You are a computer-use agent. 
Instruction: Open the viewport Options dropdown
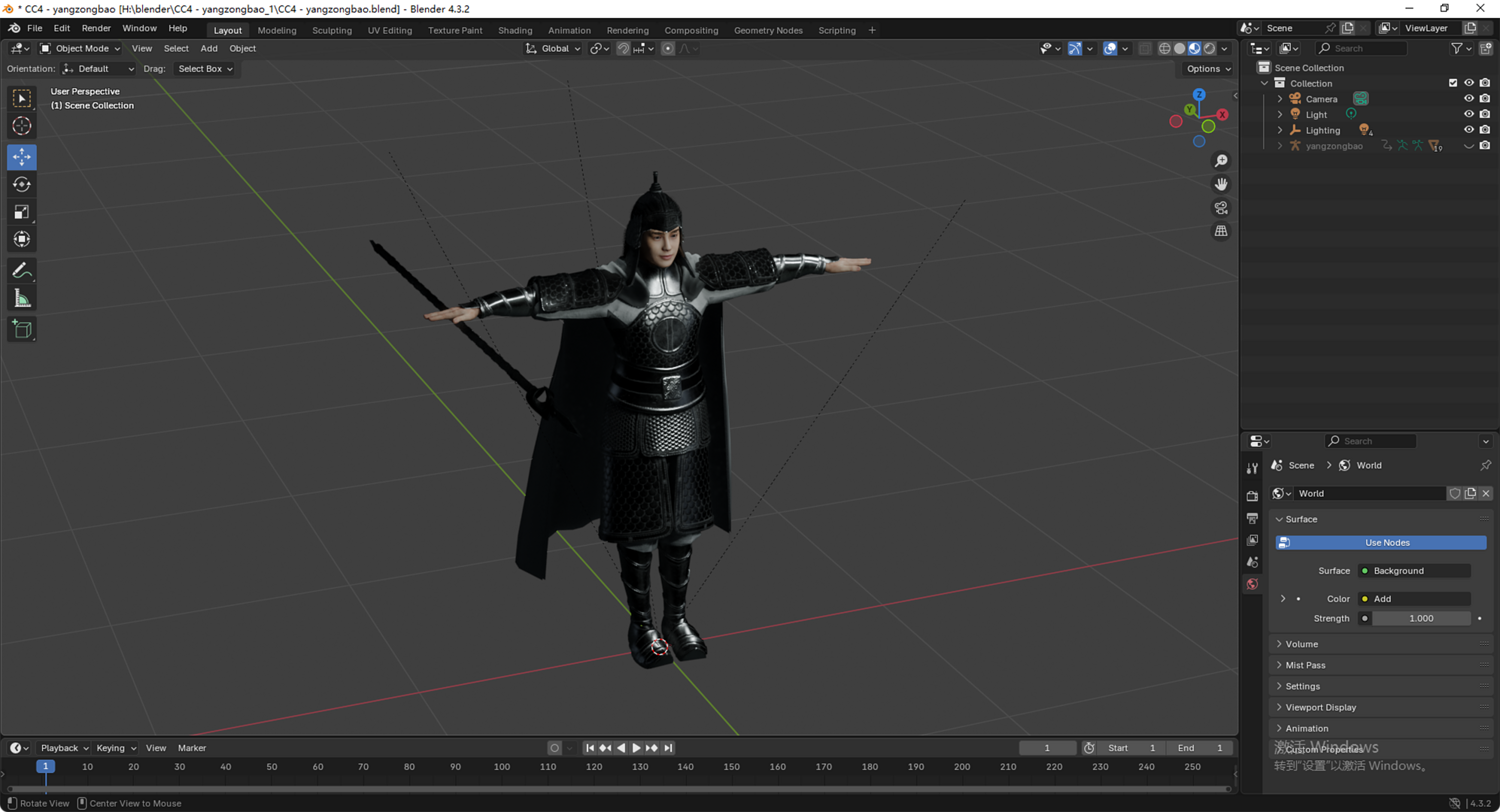pos(1209,69)
